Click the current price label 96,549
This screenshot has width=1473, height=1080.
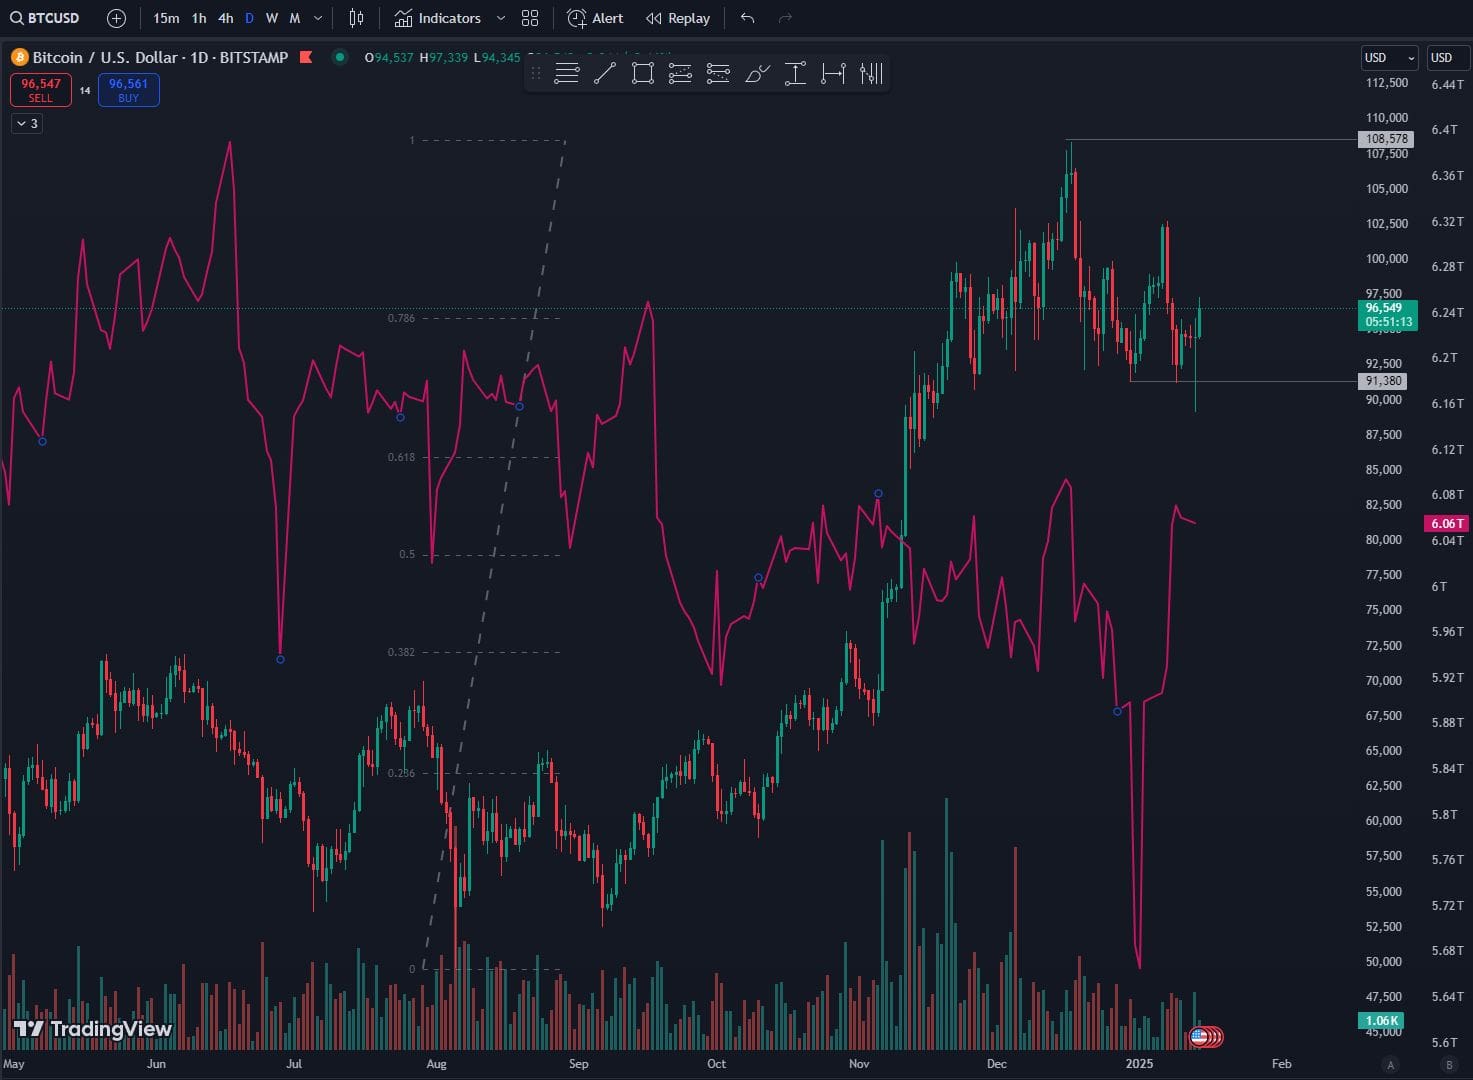[1387, 315]
